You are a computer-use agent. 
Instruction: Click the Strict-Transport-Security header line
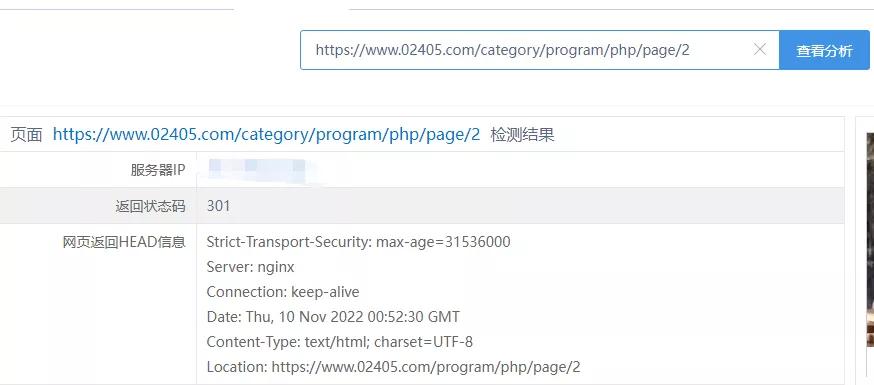tap(358, 242)
